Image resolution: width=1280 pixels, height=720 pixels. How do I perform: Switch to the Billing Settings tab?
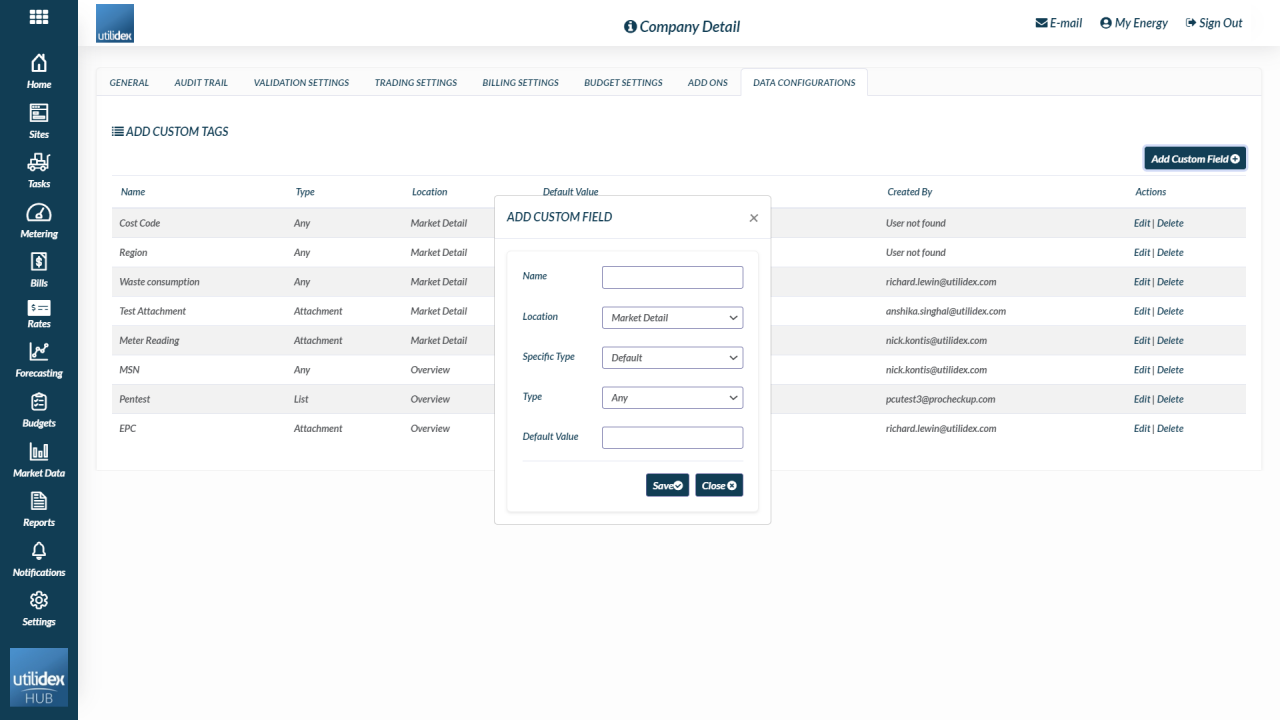tap(520, 82)
